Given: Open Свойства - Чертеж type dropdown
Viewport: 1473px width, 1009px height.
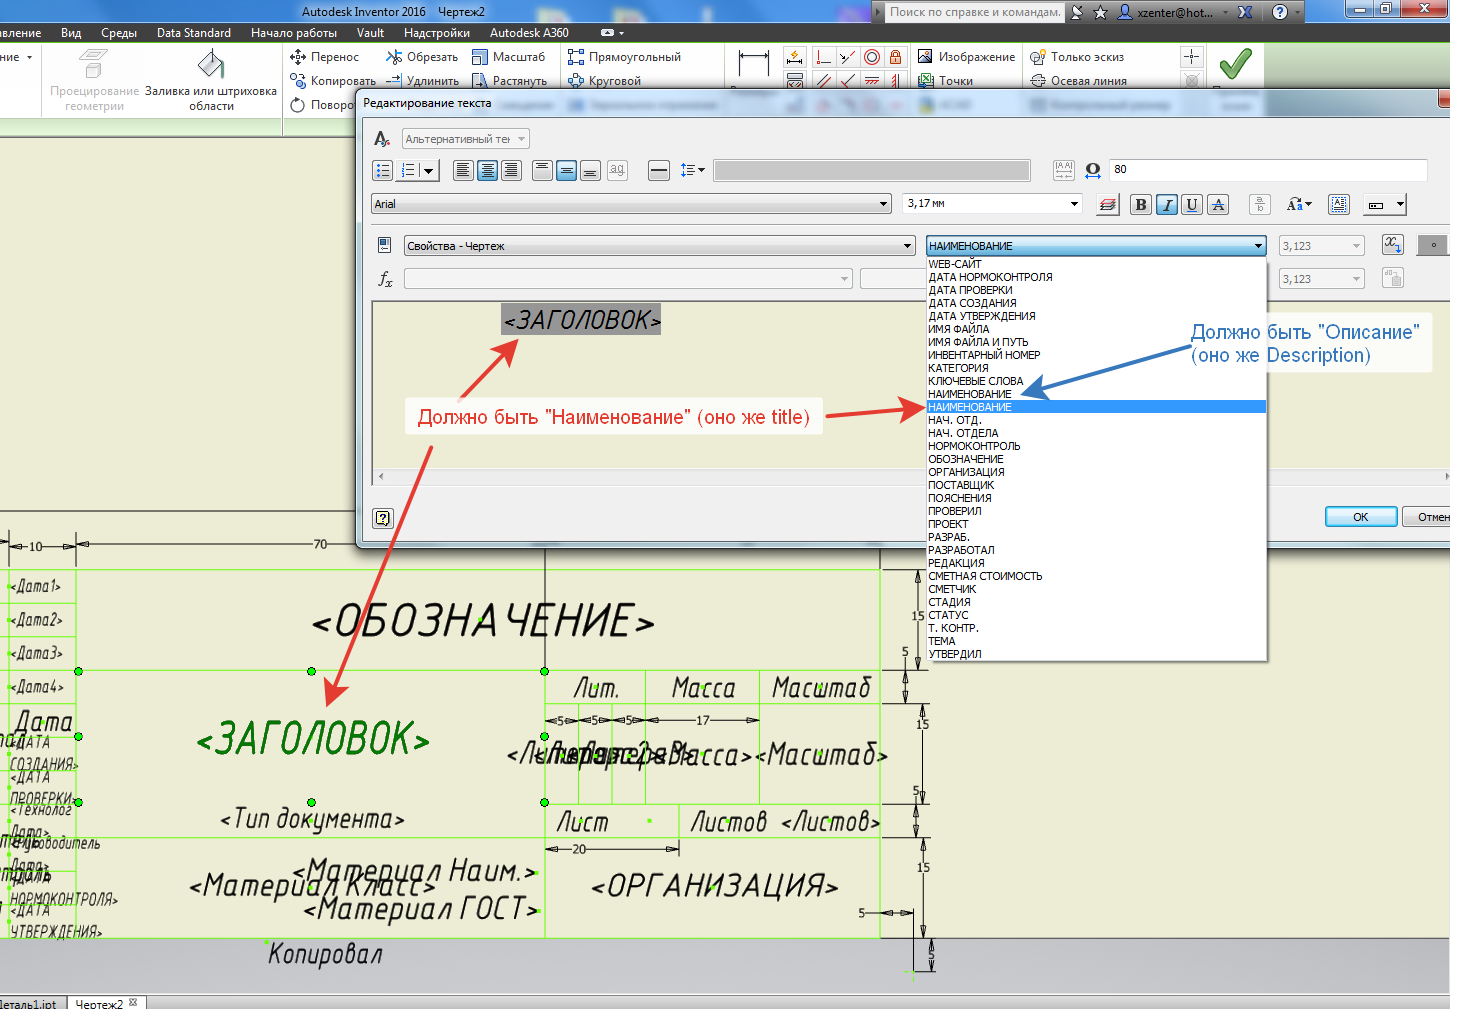Looking at the screenshot, I should (659, 246).
